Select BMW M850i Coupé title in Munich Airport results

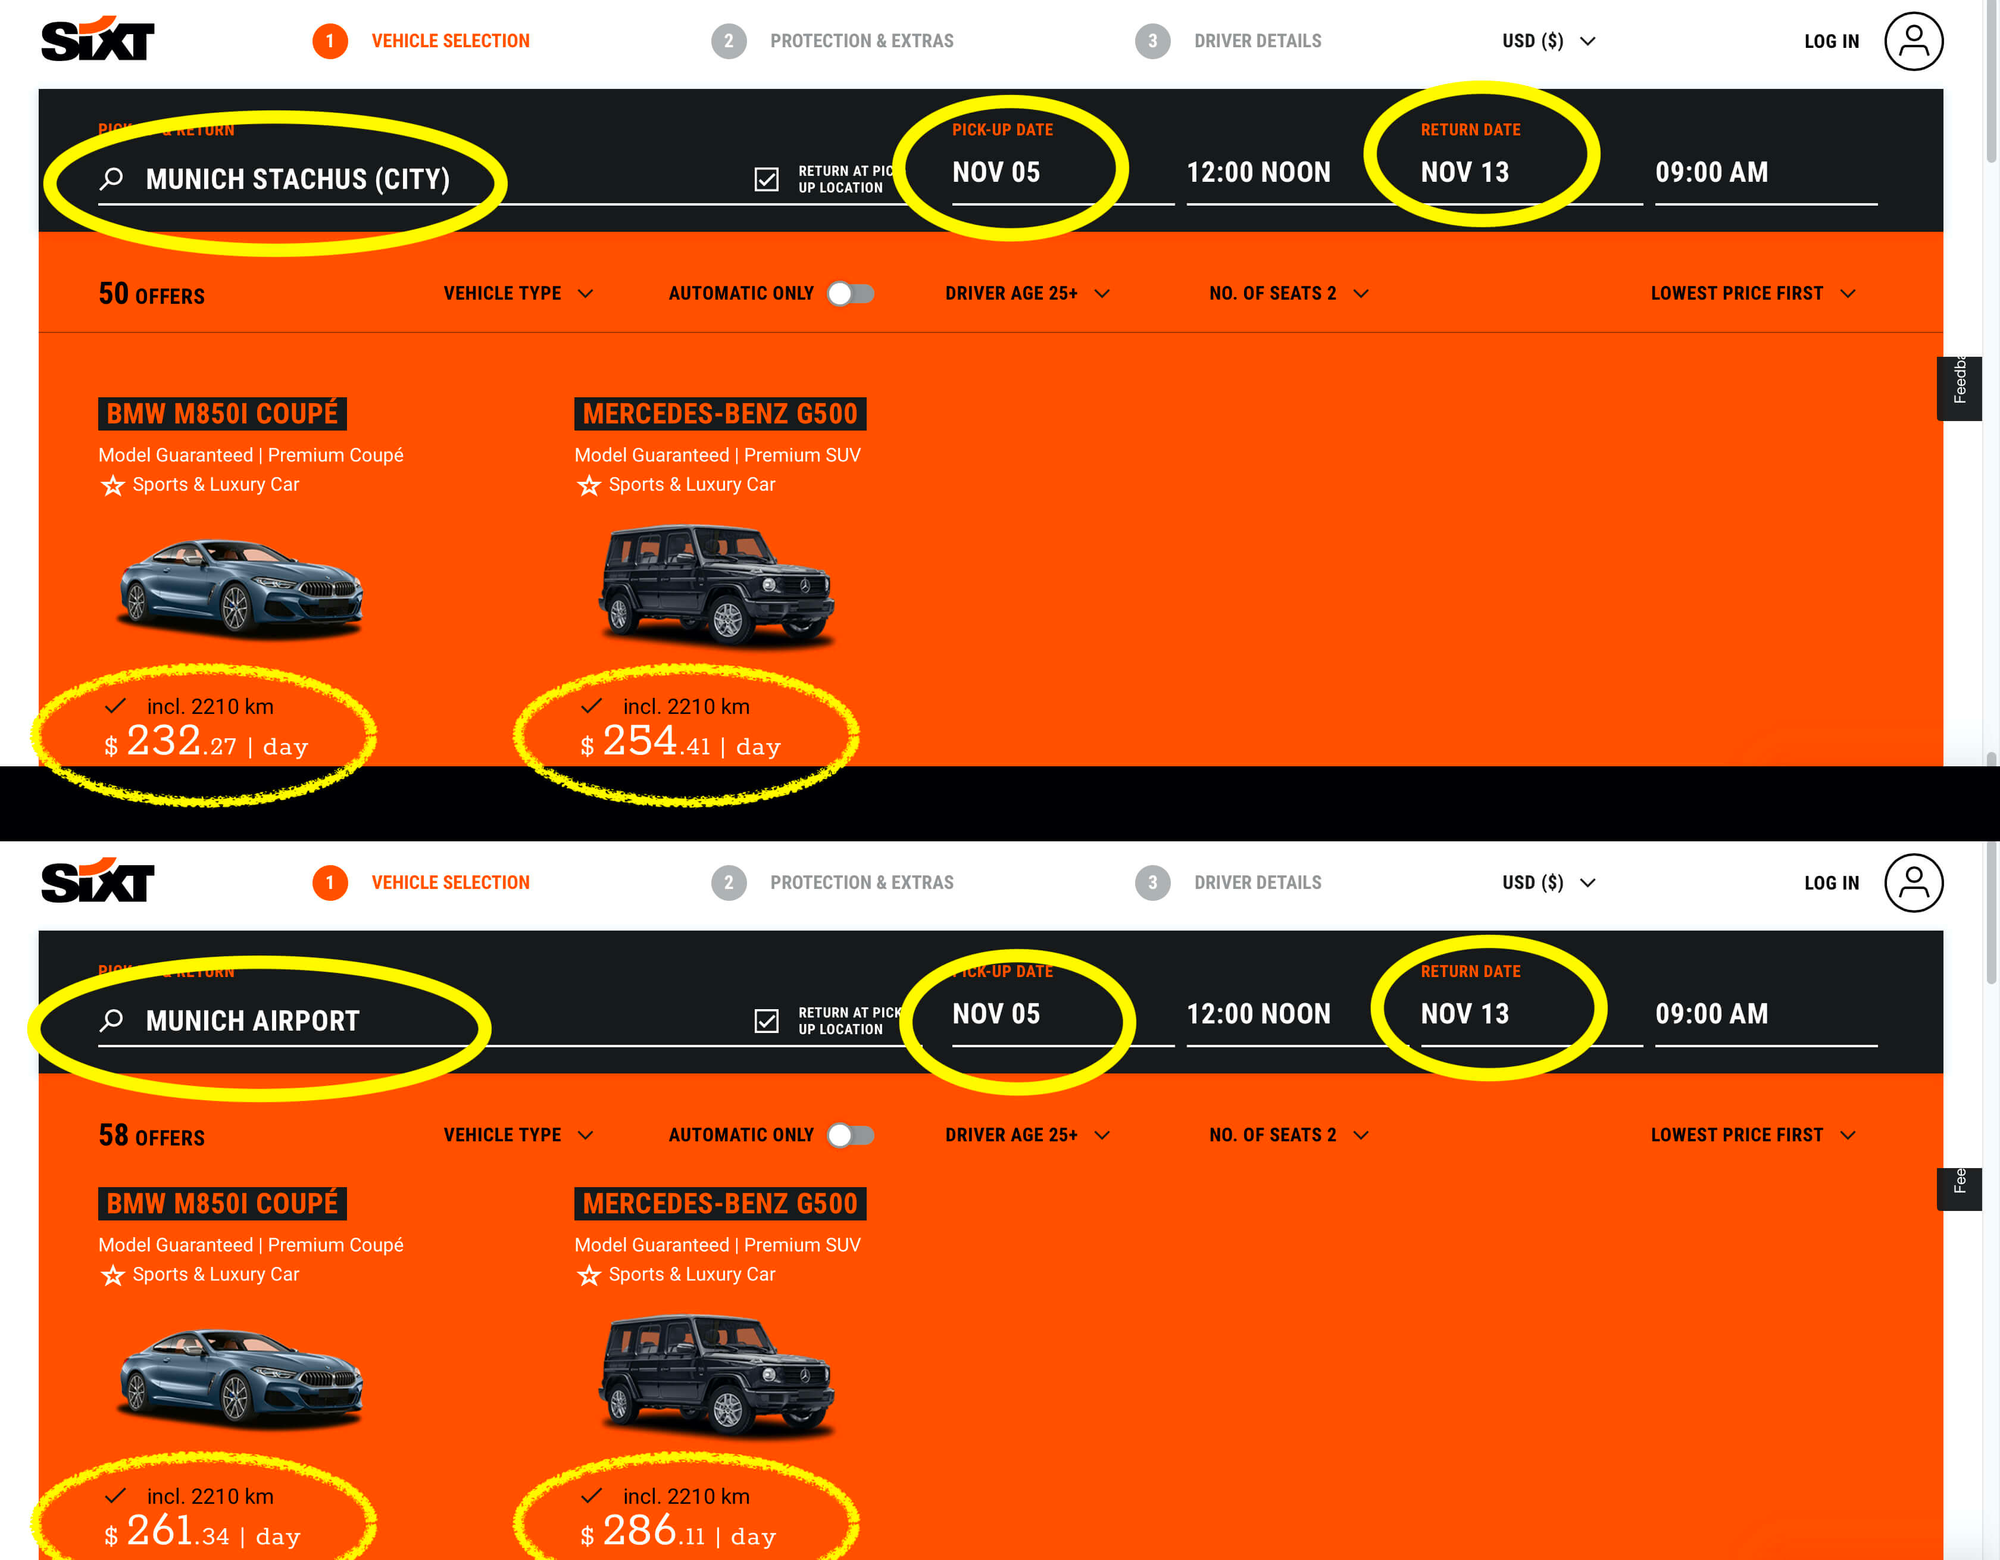coord(222,1203)
